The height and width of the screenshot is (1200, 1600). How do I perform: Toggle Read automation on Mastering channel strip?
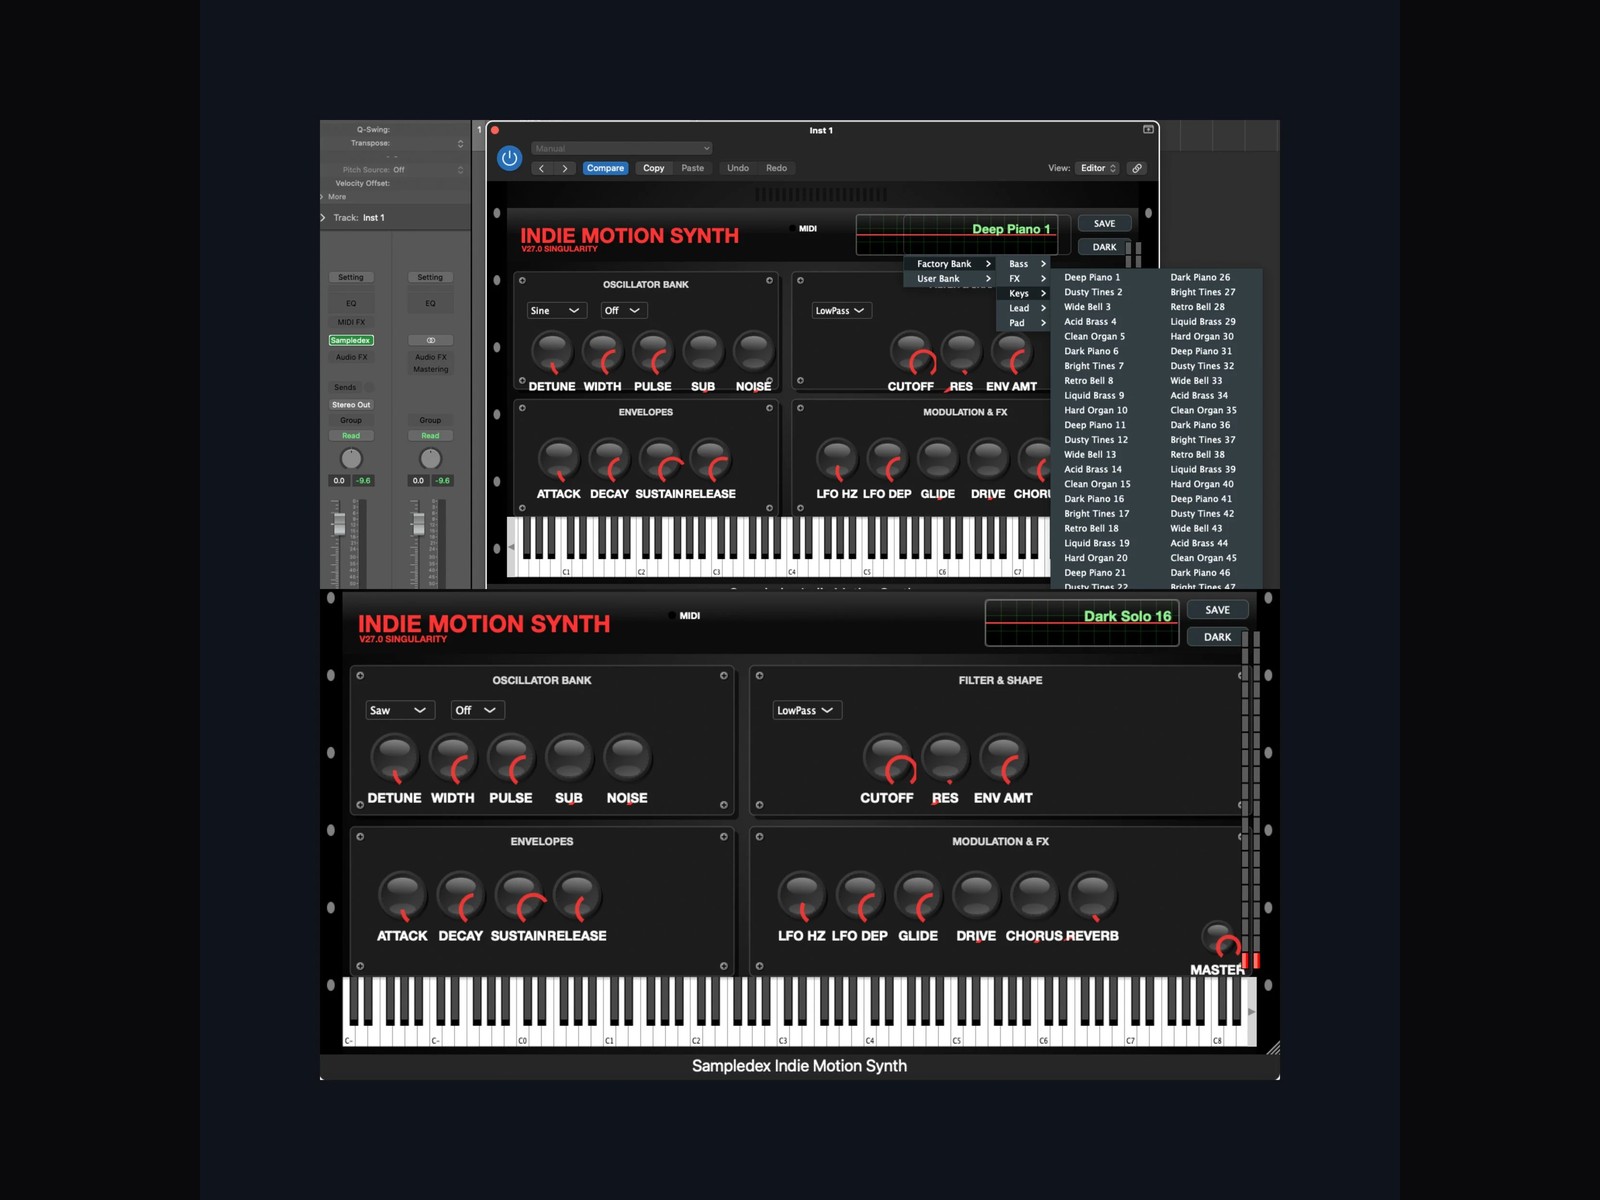pos(430,436)
